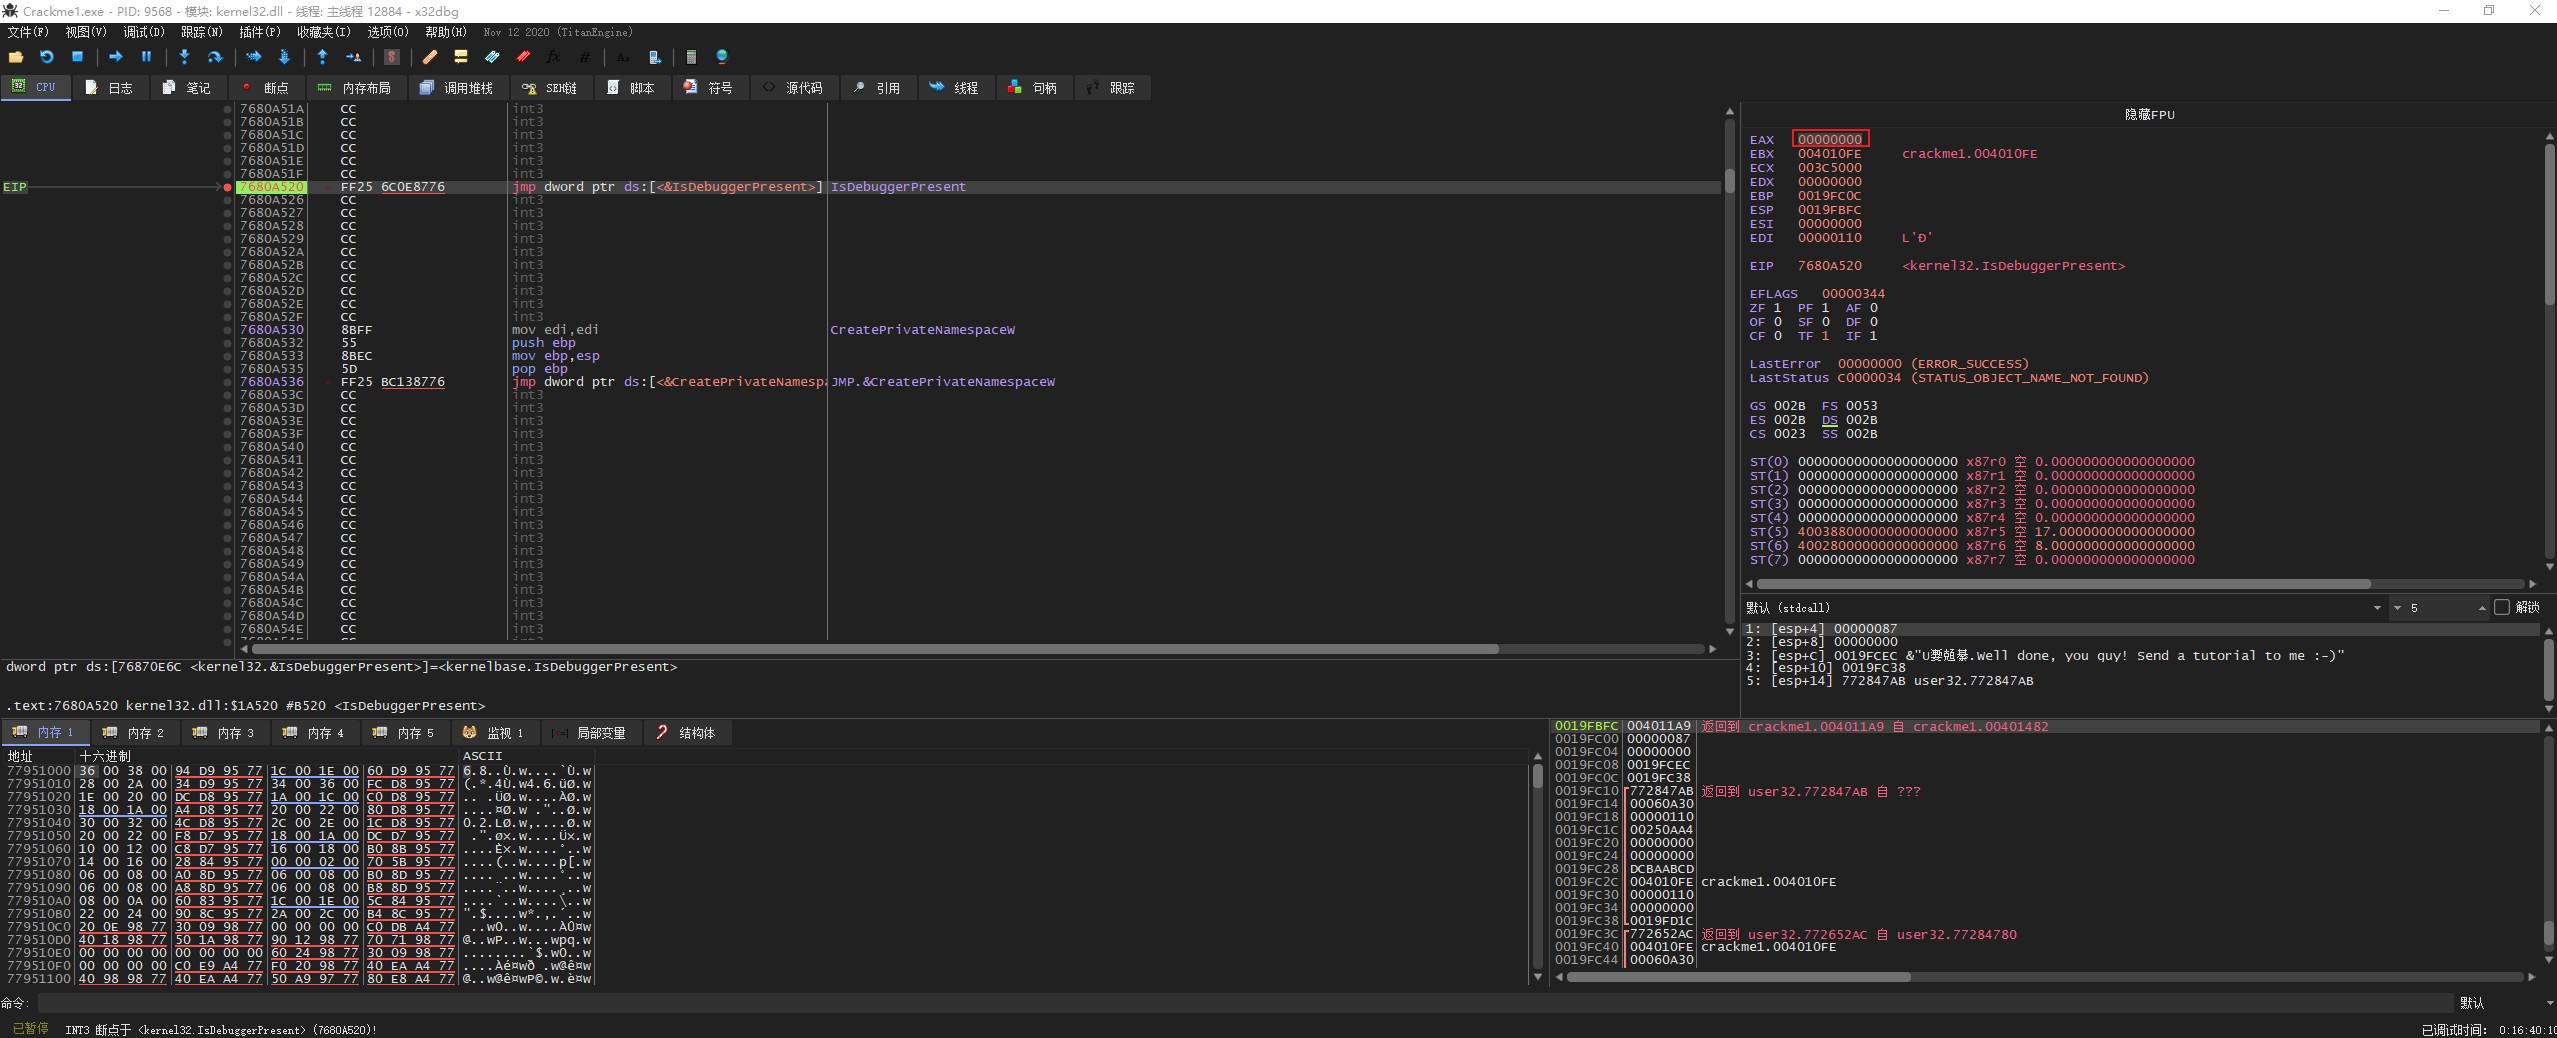Toggle breakpoint bullet at address 7680A530

click(228, 330)
